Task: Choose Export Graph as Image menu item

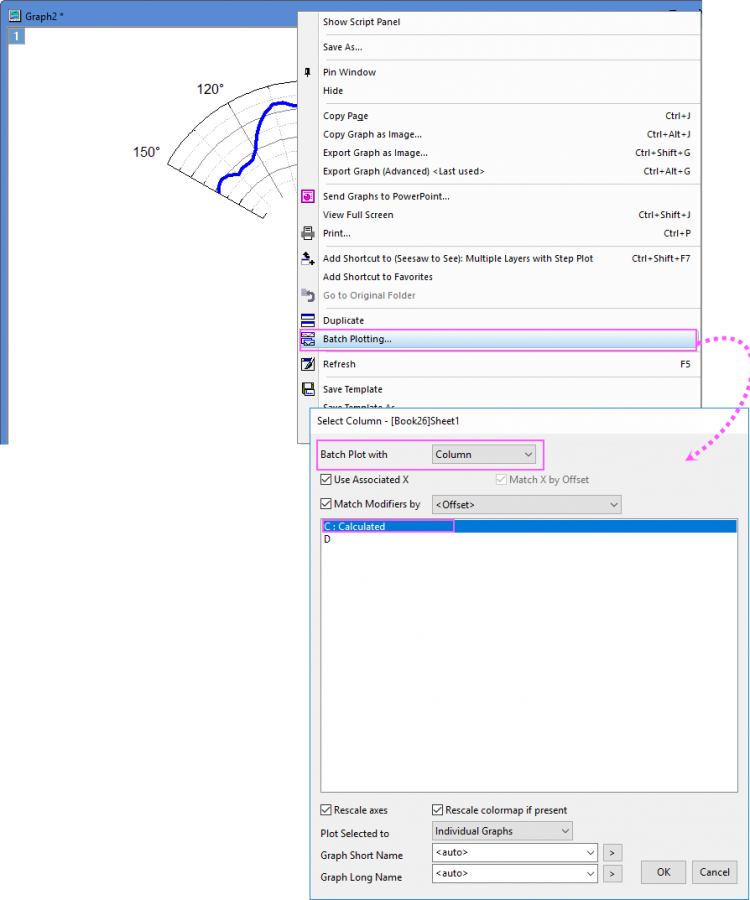Action: [375, 153]
